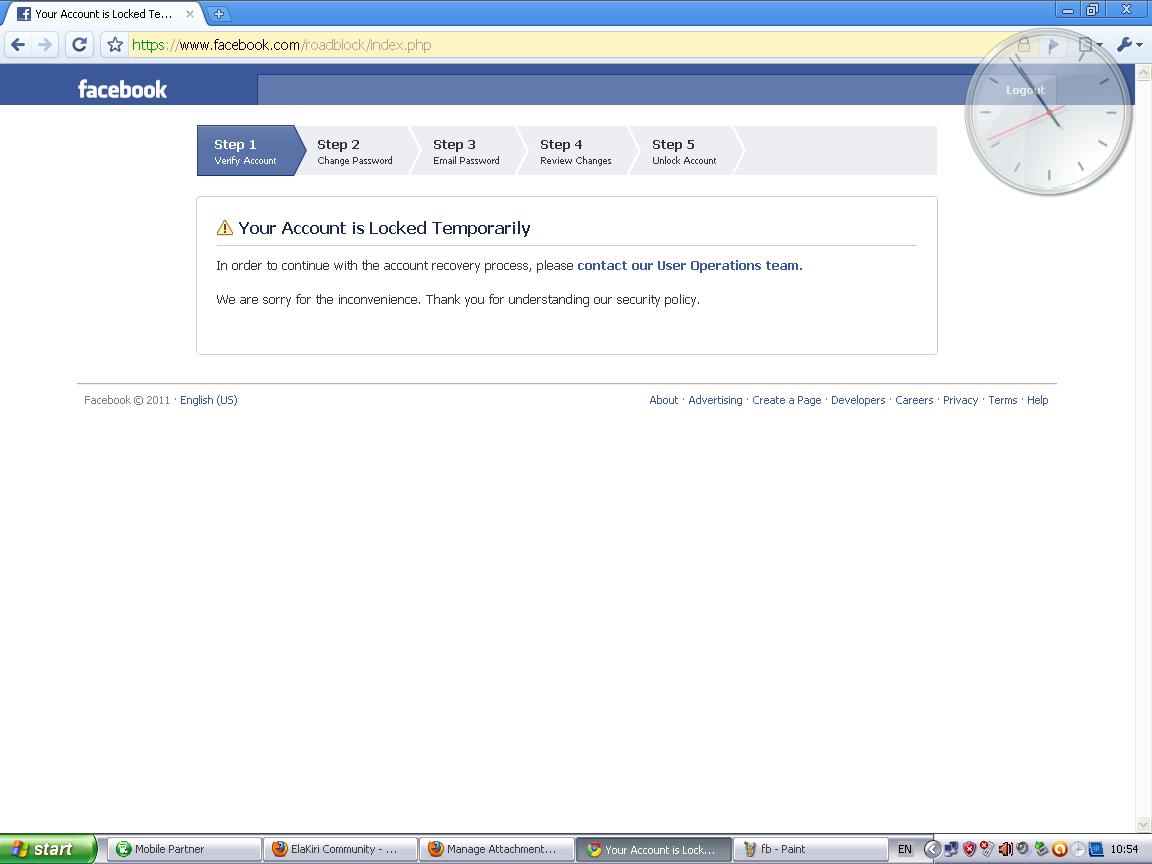Switch to fb - Paint window
This screenshot has width=1152, height=864.
810,849
